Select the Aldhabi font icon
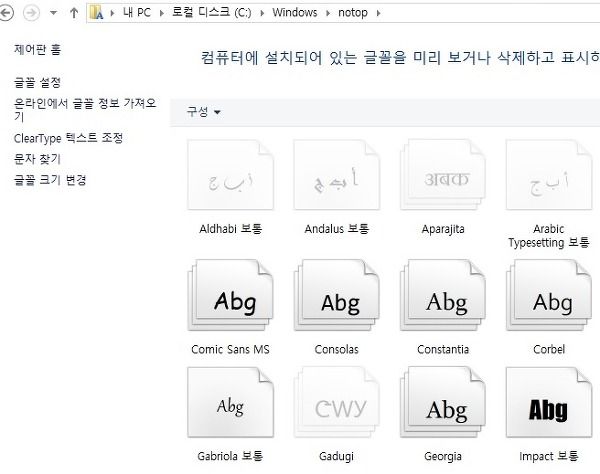600x474 pixels. [231, 174]
